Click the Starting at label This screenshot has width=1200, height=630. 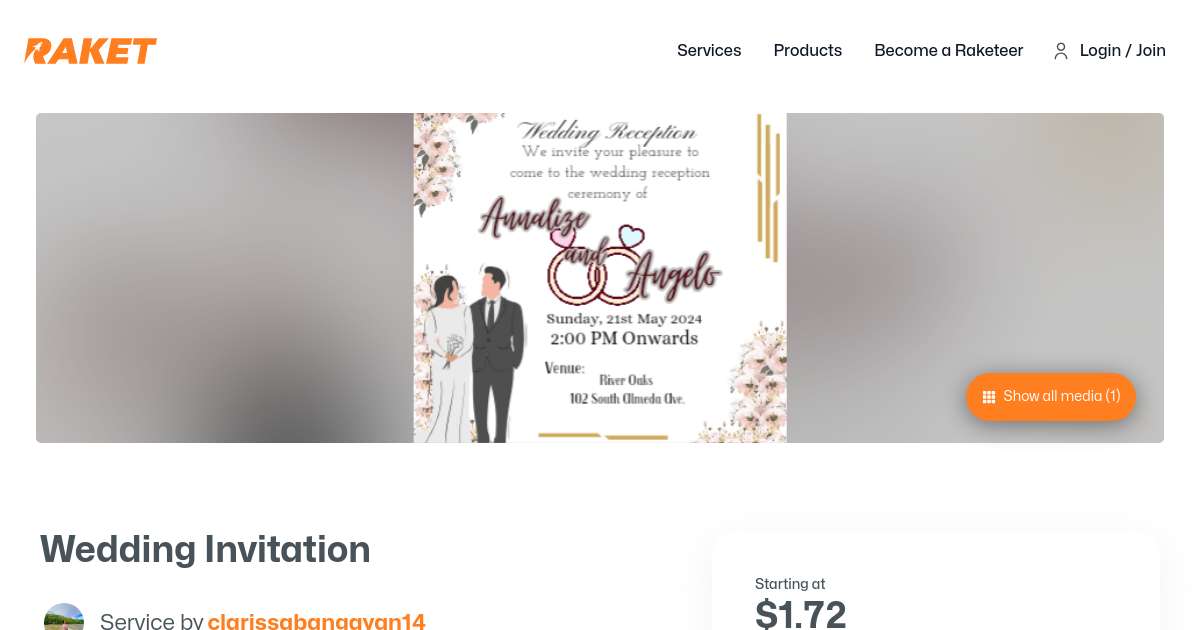790,584
